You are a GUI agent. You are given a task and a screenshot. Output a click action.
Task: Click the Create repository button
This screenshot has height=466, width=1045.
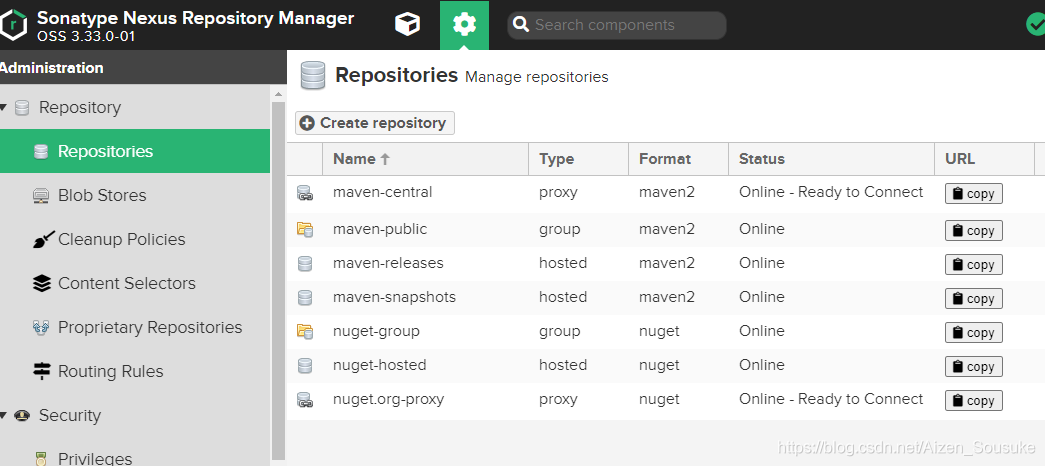coord(374,123)
